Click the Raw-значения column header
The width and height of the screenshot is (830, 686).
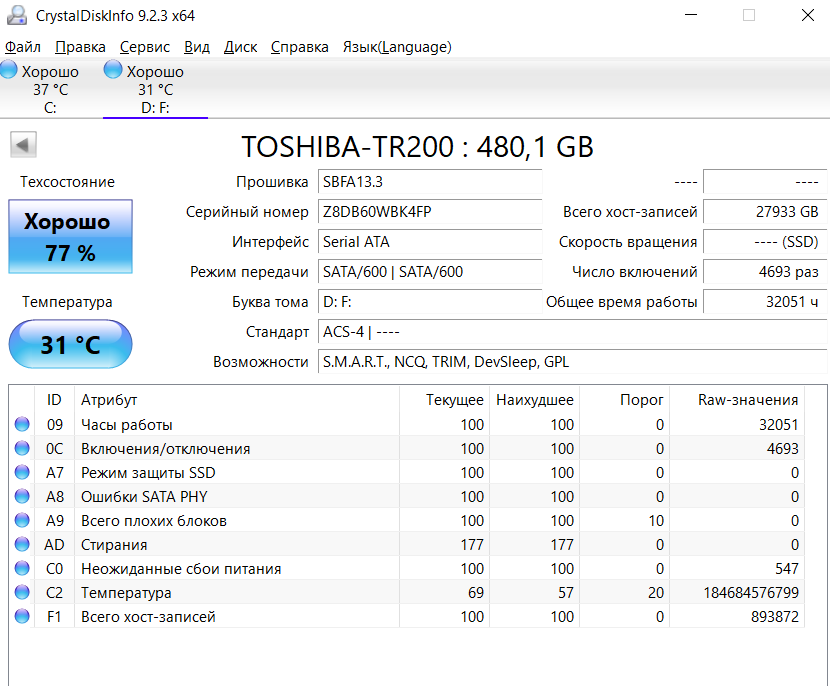(x=748, y=400)
